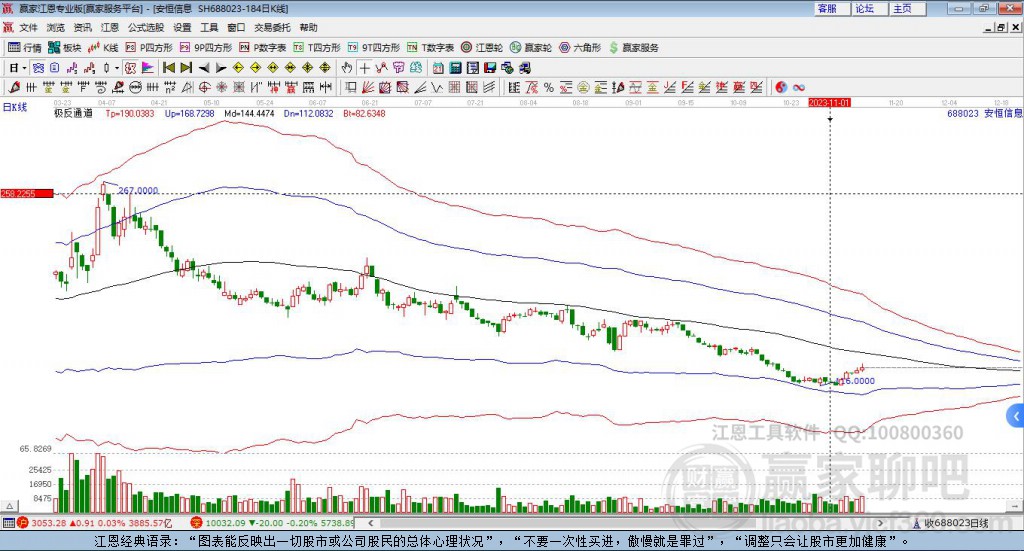Click the 2023-11-01 highlighted date marker
The image size is (1024, 551).
coord(829,103)
